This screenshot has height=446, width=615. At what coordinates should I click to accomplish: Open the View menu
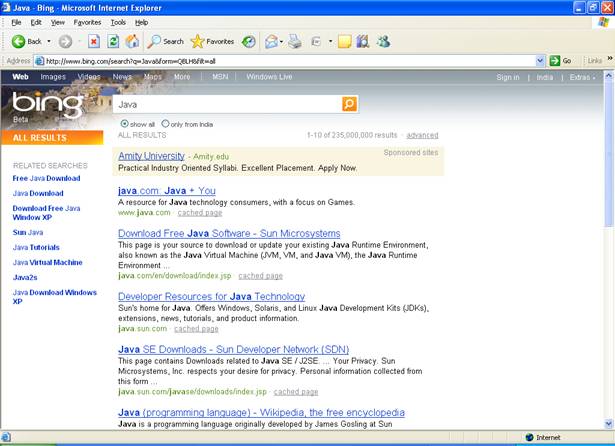[x=58, y=22]
